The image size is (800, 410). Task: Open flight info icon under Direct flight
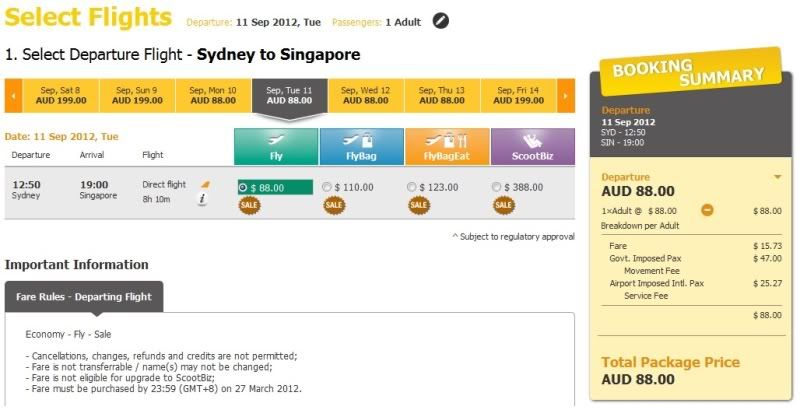coord(202,199)
